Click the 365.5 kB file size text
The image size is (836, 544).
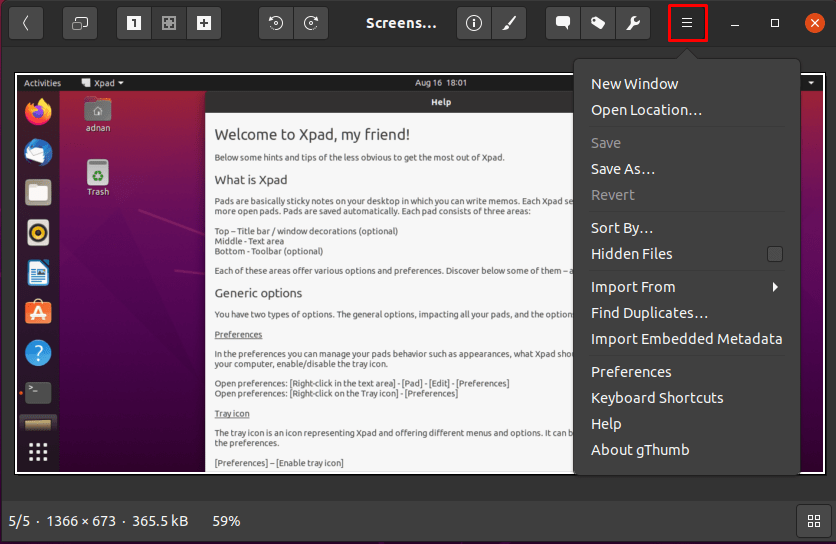pos(160,521)
